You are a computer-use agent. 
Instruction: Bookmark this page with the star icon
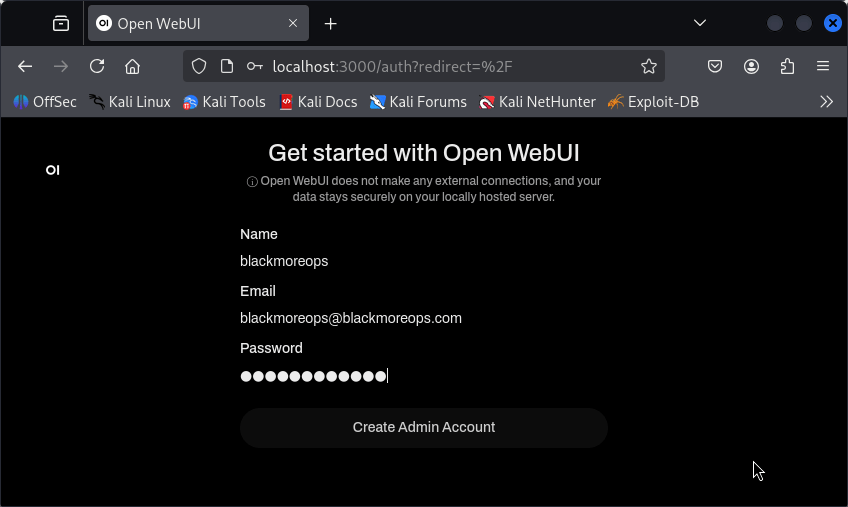648,67
